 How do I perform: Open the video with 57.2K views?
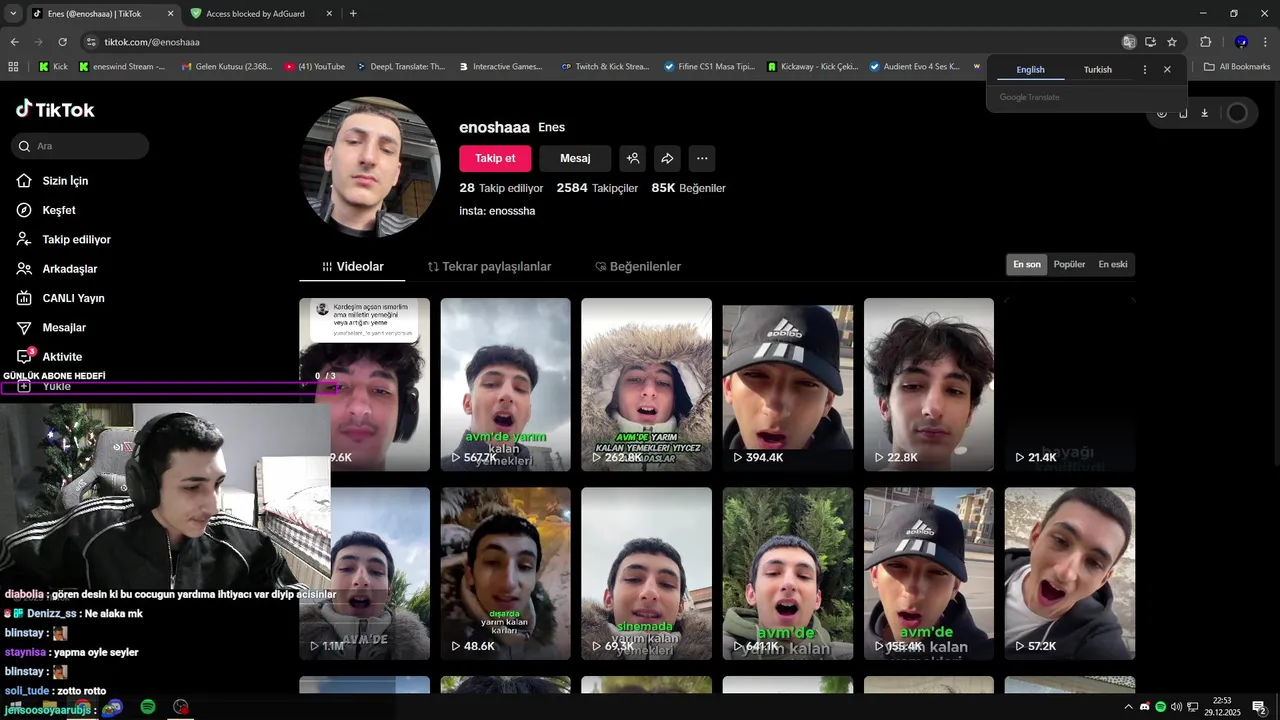1070,573
